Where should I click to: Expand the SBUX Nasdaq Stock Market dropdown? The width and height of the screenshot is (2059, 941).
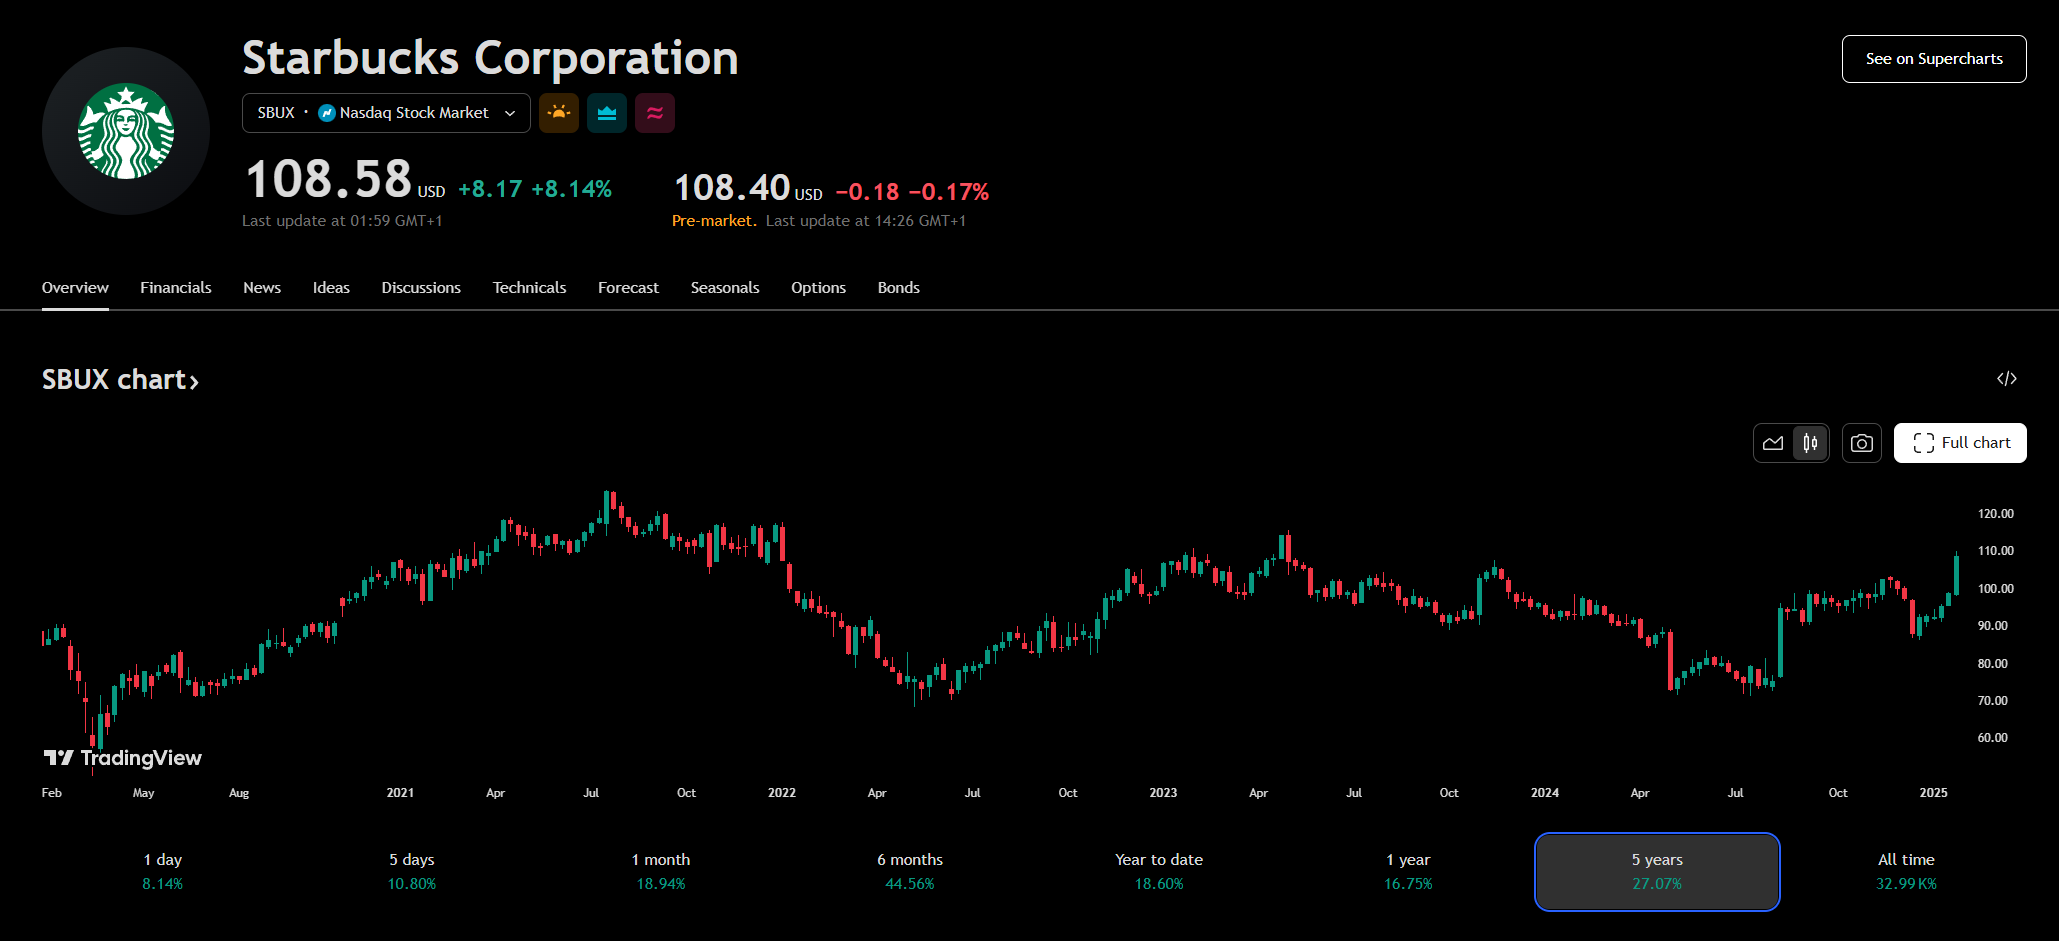click(386, 113)
